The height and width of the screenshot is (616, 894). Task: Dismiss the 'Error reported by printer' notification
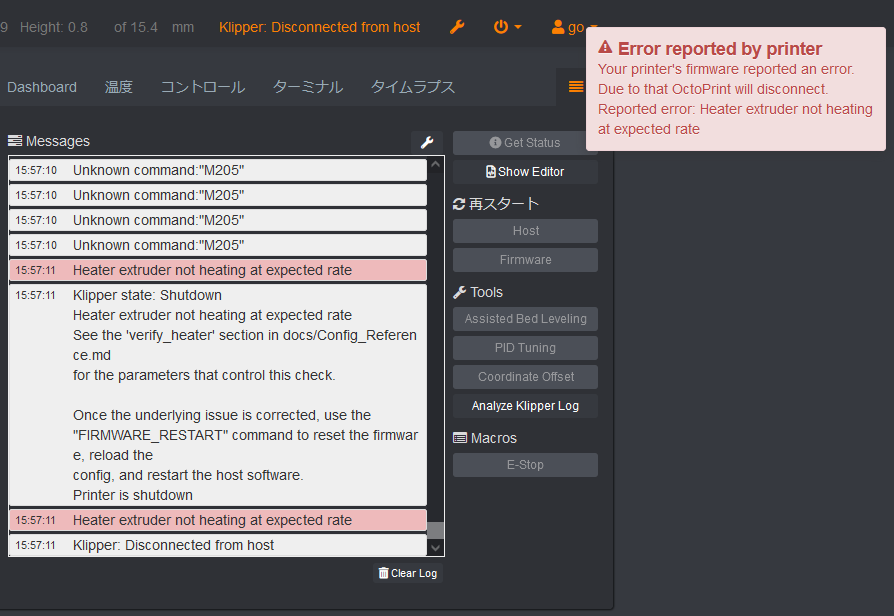point(735,88)
